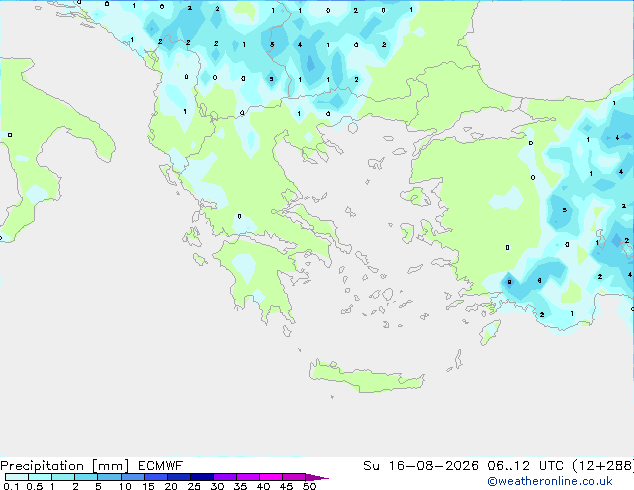Screen dimensions: 634x490
Task: Click the 'Su 16-08-2026' date text
Action: pos(421,466)
